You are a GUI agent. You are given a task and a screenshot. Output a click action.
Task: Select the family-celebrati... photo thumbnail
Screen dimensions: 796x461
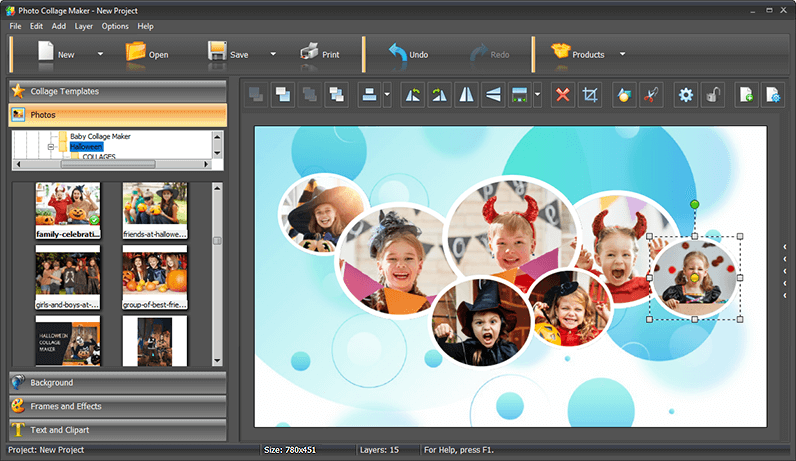[68, 210]
